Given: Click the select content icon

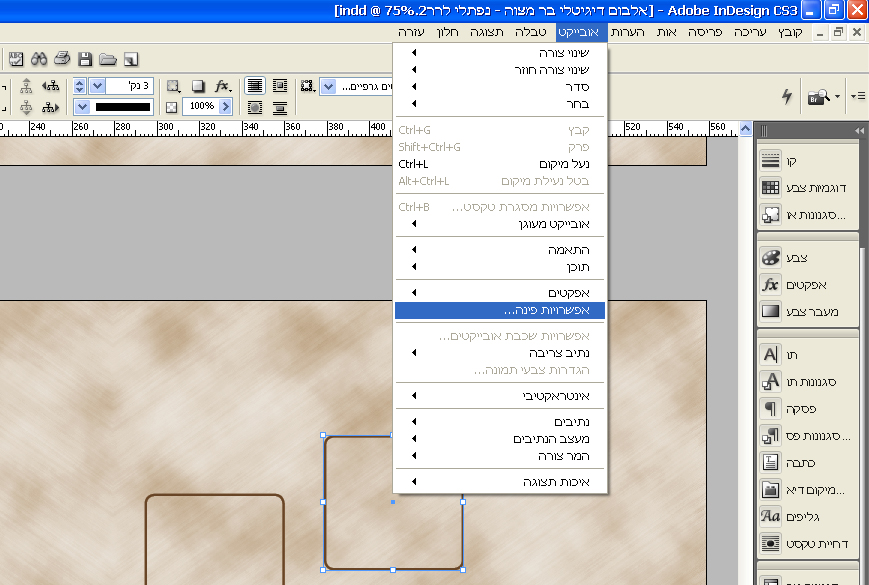Looking at the screenshot, I should point(26,107).
